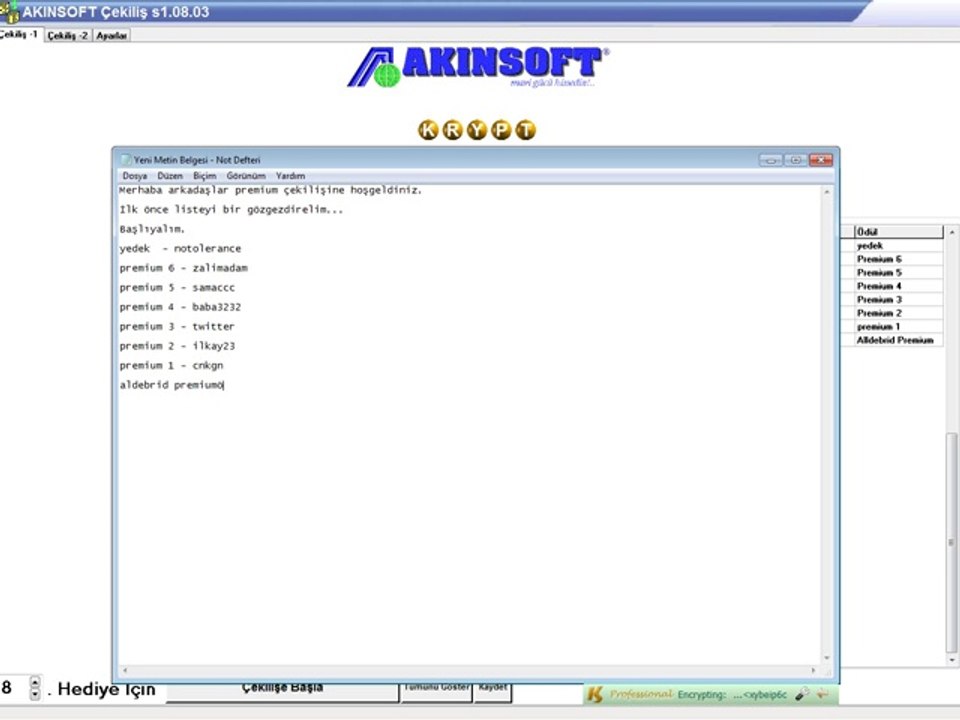
Task: Maximize the Notepad window
Action: click(x=796, y=160)
